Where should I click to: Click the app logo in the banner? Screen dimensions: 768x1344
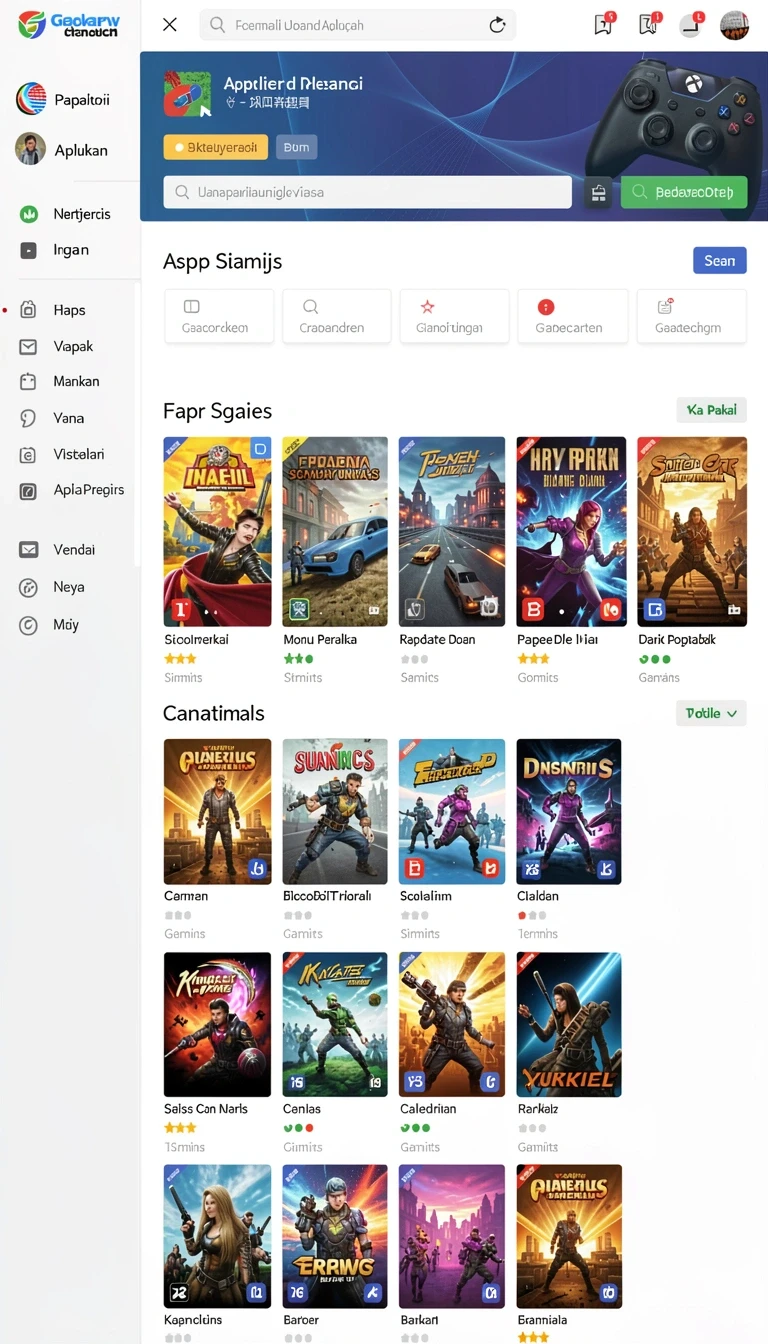click(x=189, y=95)
